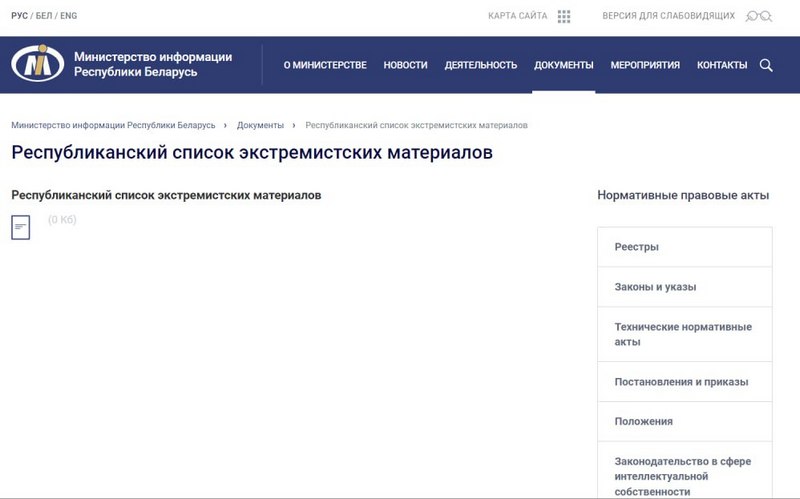The width and height of the screenshot is (800, 499).
Task: Open the Деятельность menu
Action: tap(481, 65)
